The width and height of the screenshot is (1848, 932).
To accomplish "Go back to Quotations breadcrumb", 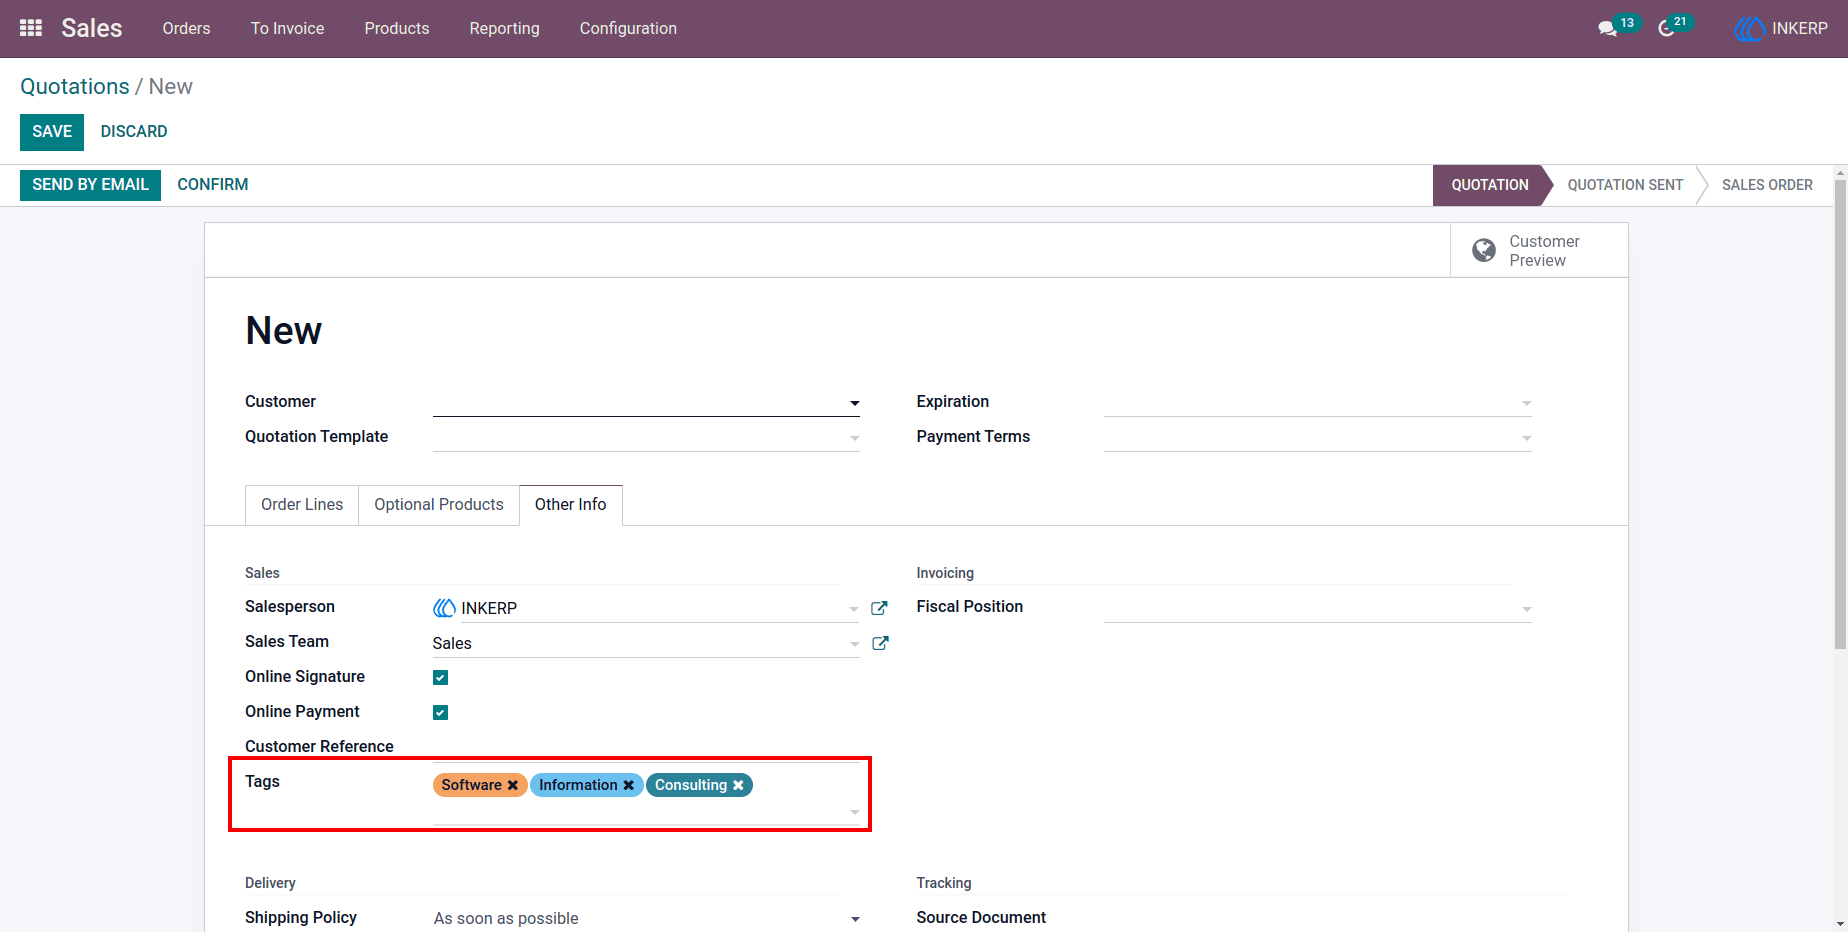I will [75, 87].
